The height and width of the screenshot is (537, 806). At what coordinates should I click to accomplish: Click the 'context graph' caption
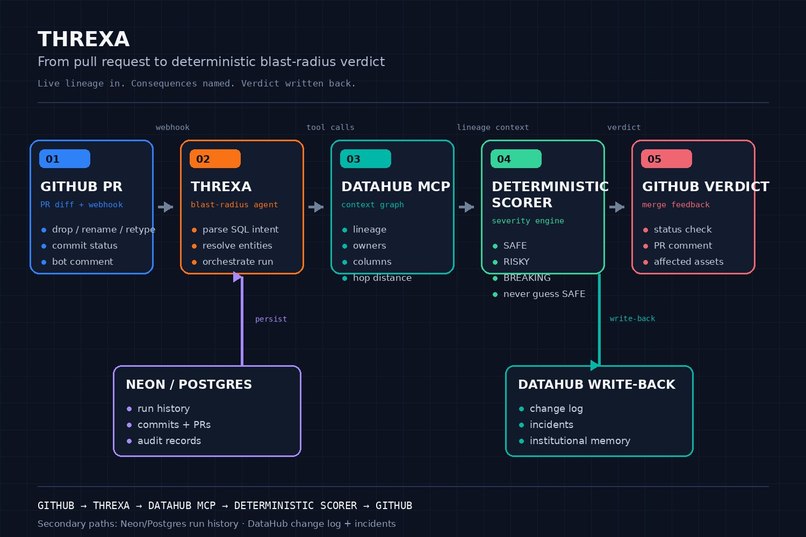click(x=373, y=205)
